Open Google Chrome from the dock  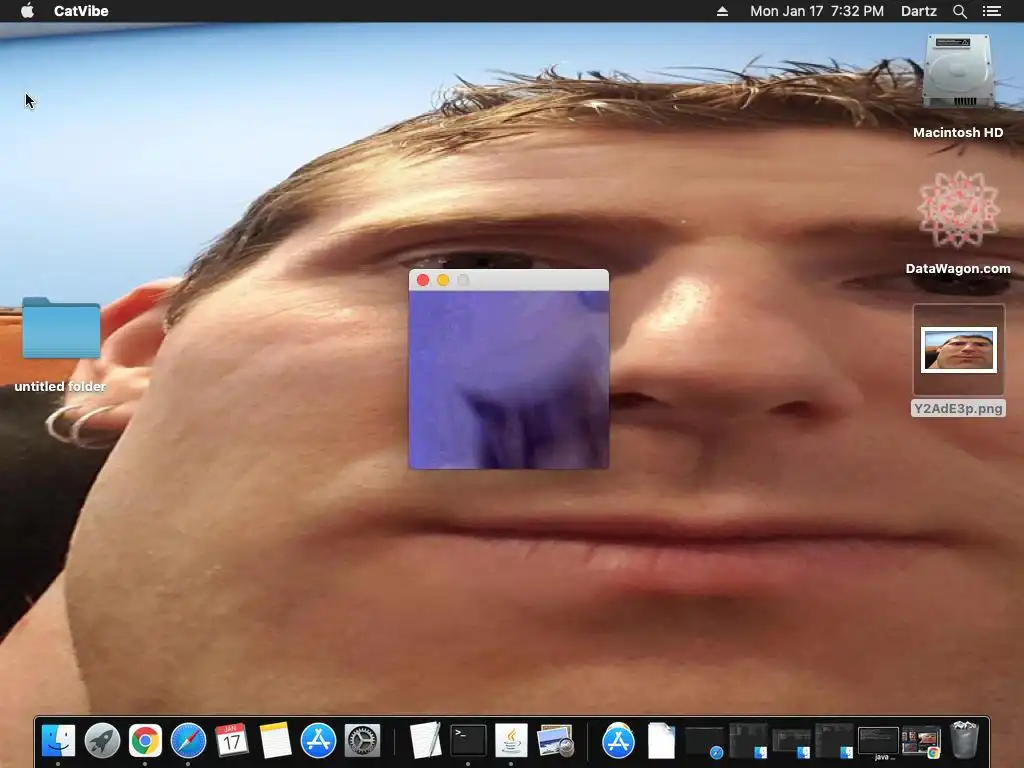coord(145,741)
